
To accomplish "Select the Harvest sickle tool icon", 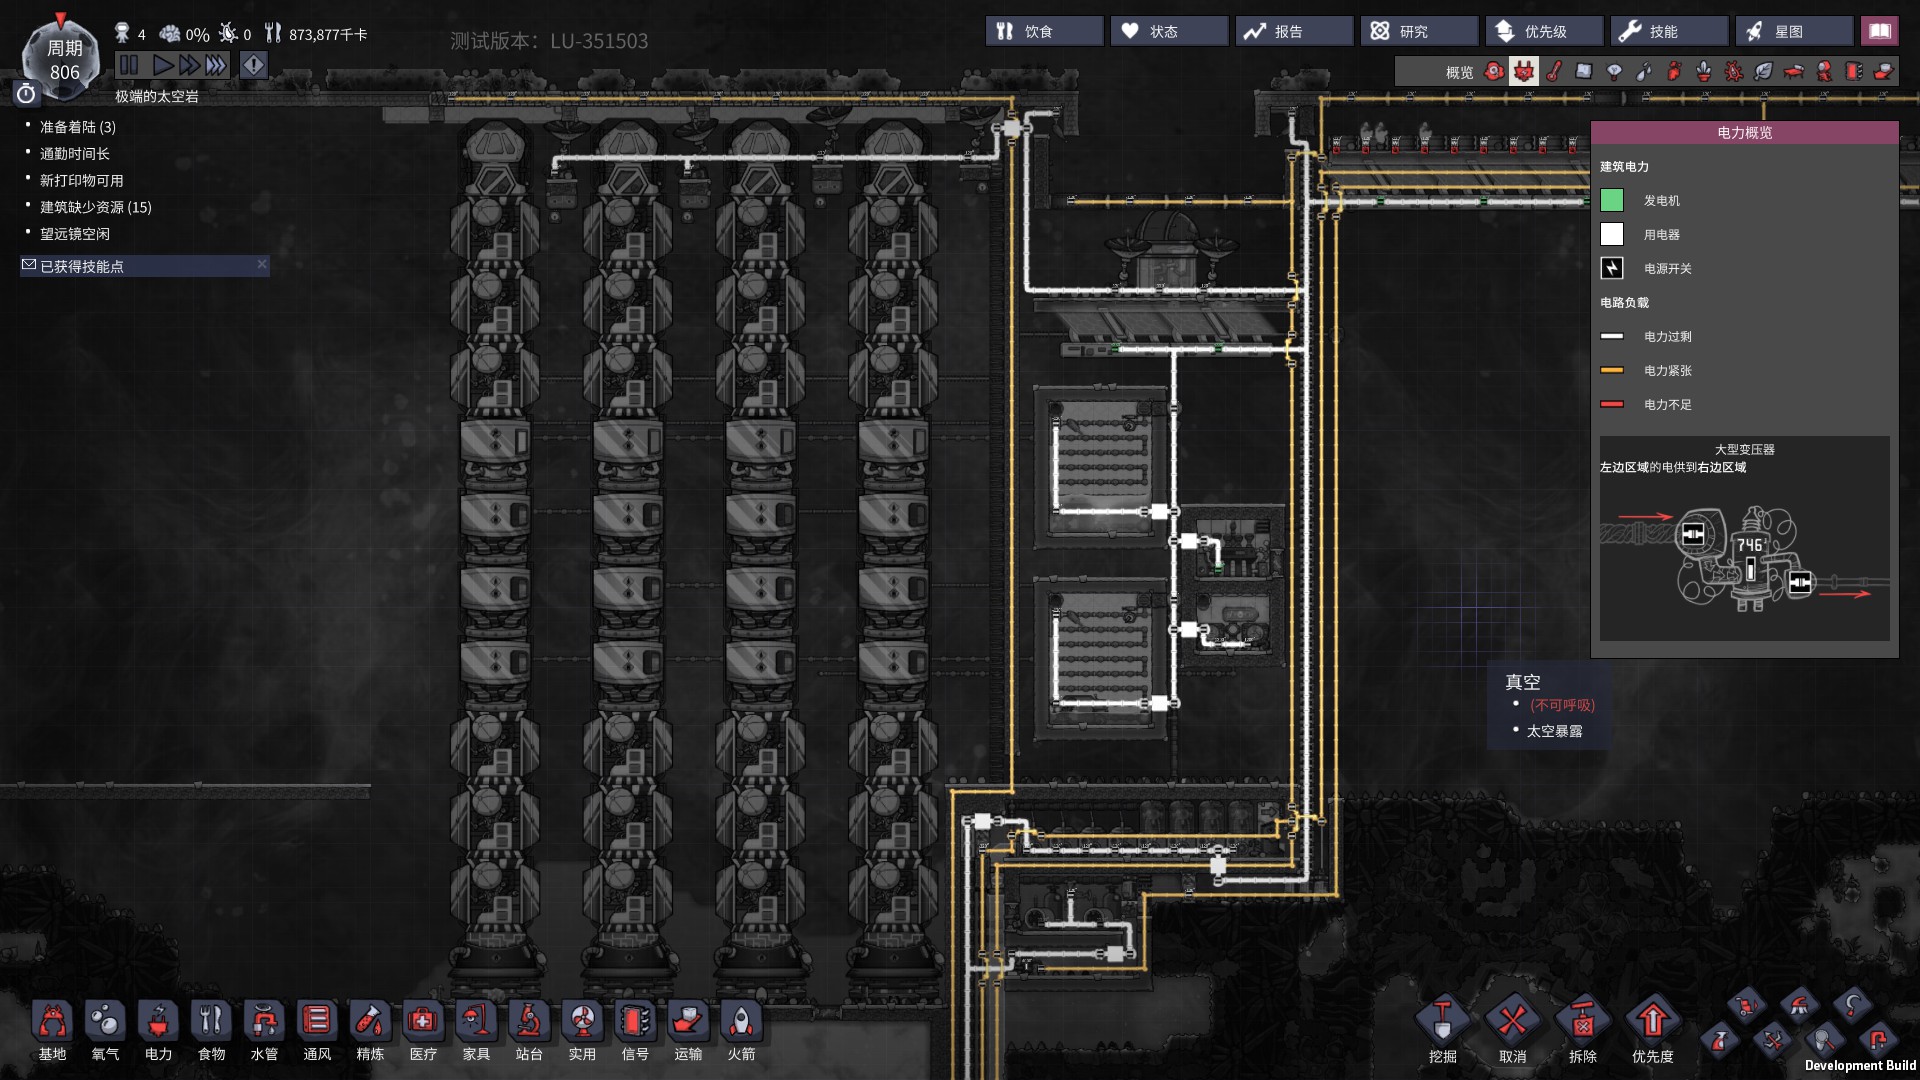I will (1852, 1005).
